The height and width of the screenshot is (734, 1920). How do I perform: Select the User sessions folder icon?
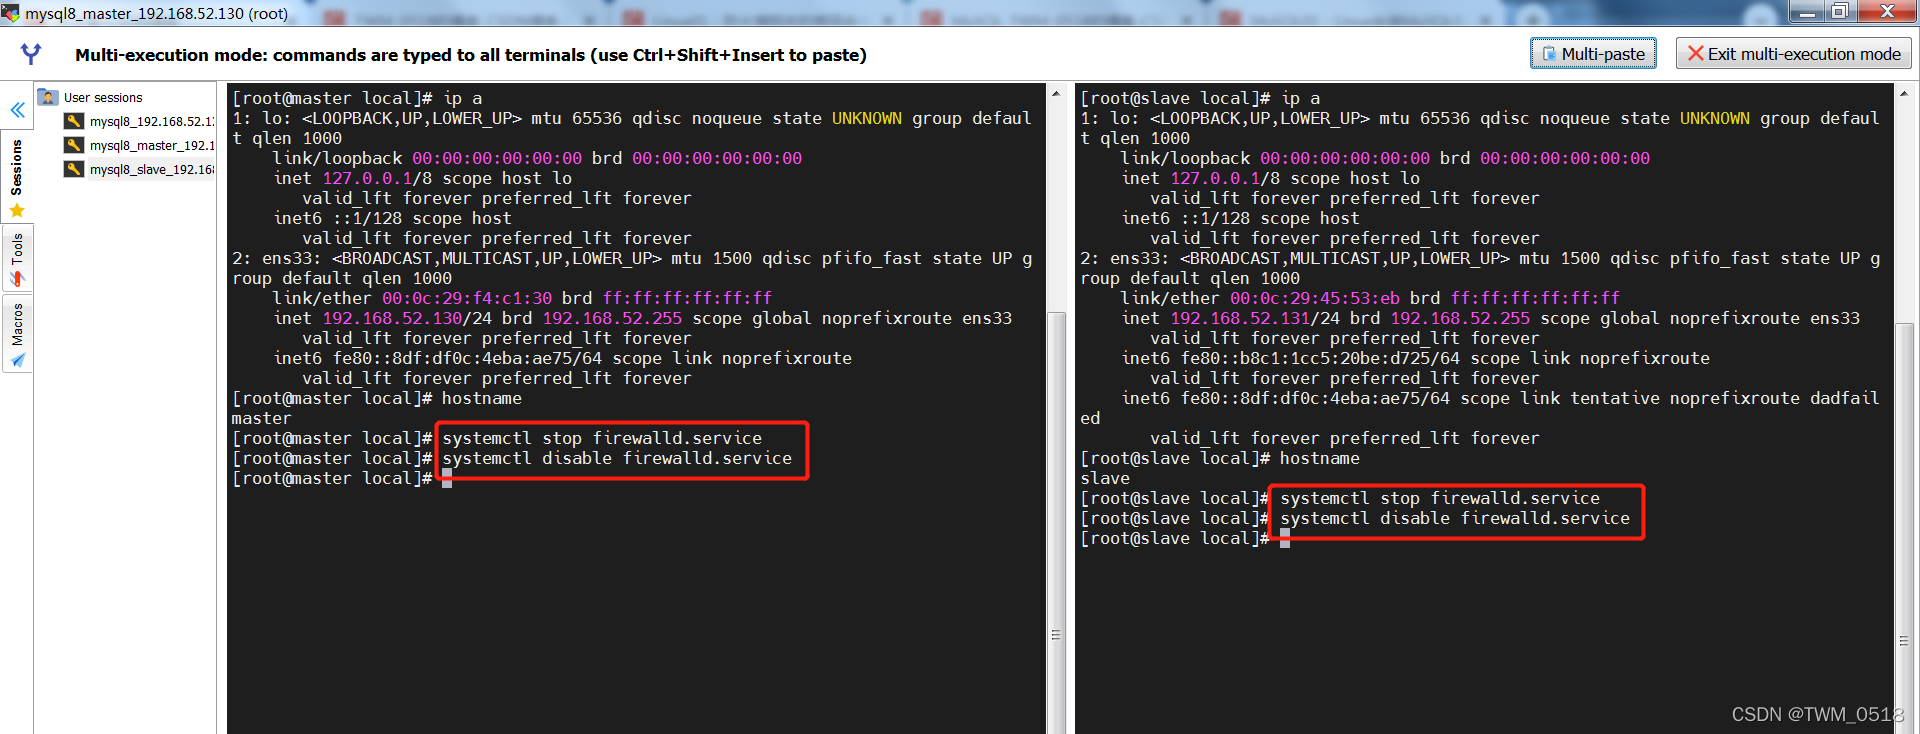pos(48,97)
